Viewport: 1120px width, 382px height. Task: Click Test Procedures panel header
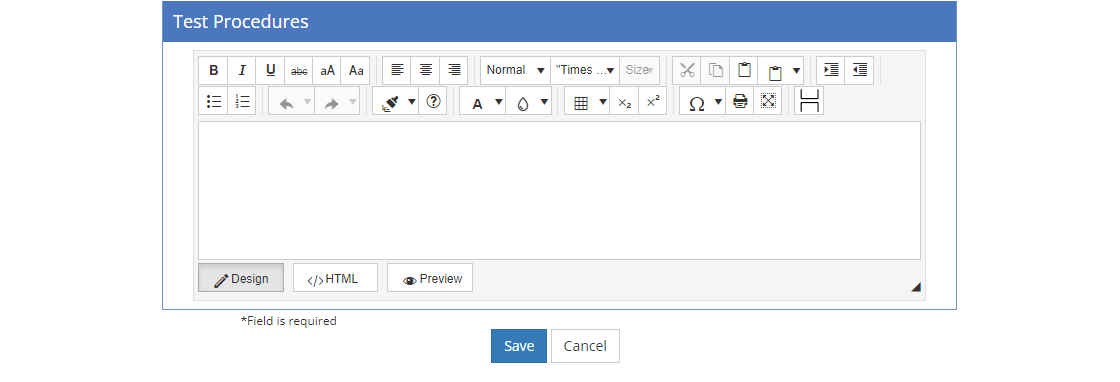point(559,21)
